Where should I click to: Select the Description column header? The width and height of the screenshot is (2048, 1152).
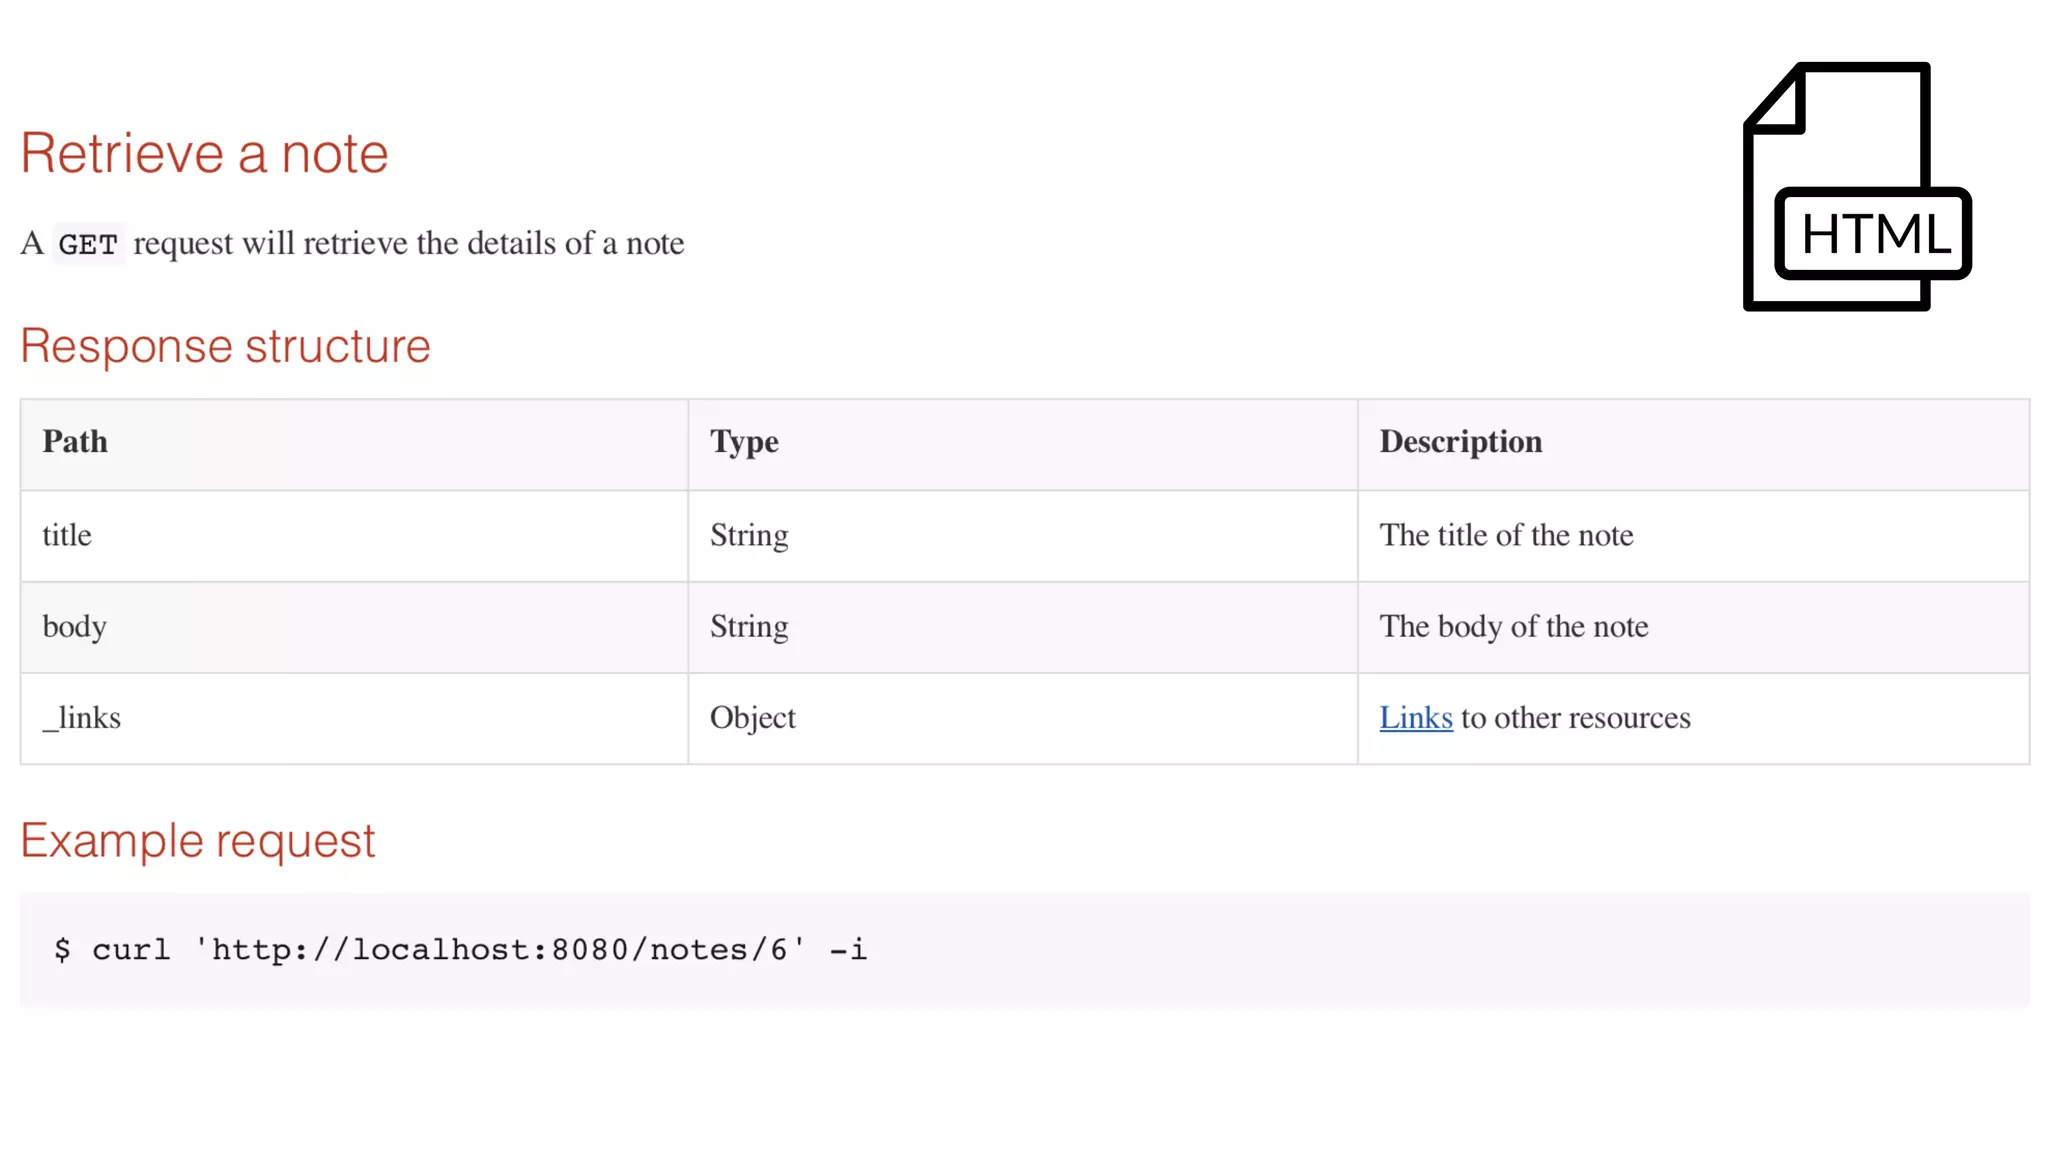pyautogui.click(x=1460, y=442)
